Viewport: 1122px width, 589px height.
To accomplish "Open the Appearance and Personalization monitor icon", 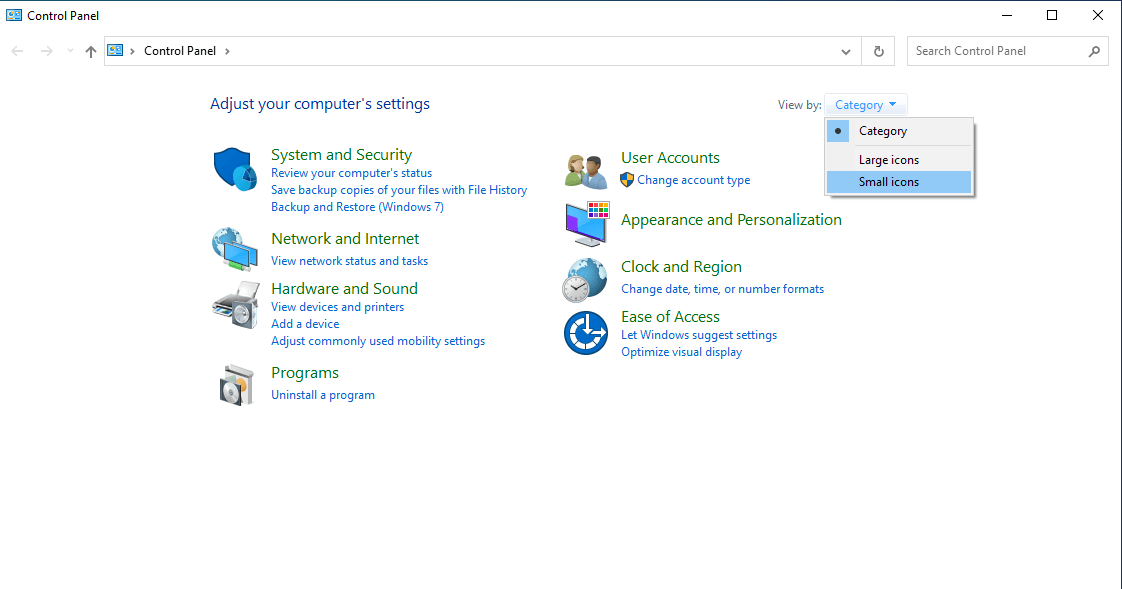I will [587, 224].
